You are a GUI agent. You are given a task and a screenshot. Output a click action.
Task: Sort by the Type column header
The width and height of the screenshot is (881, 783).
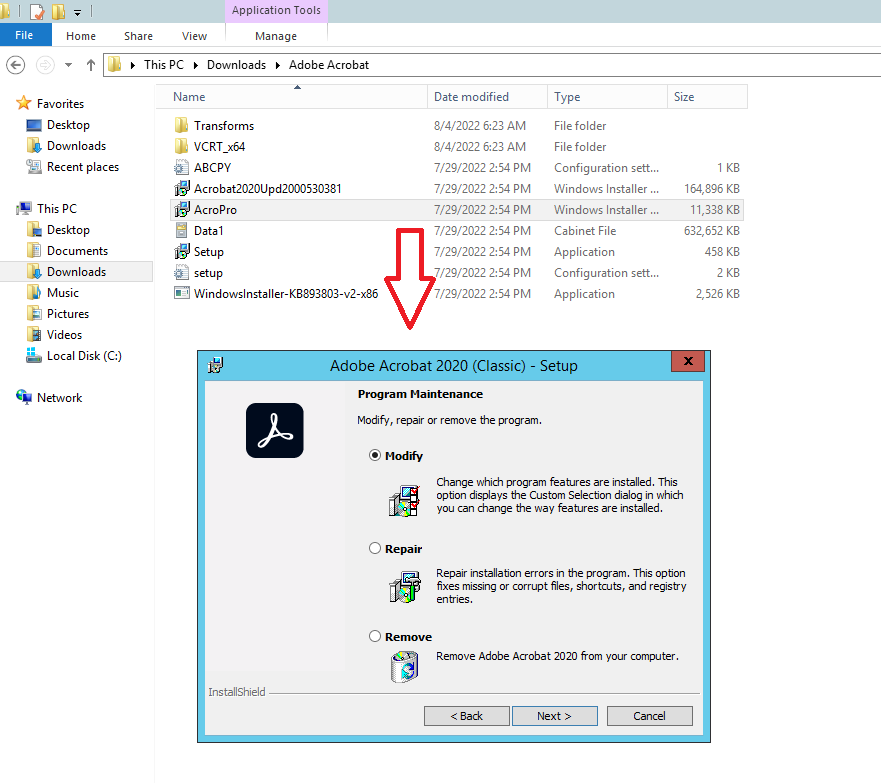tap(607, 97)
